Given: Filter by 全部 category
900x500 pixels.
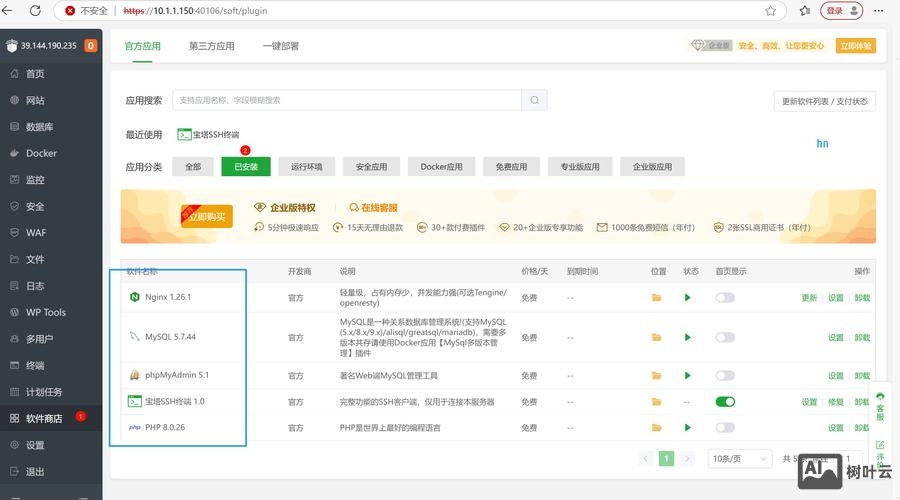Looking at the screenshot, I should (x=193, y=166).
